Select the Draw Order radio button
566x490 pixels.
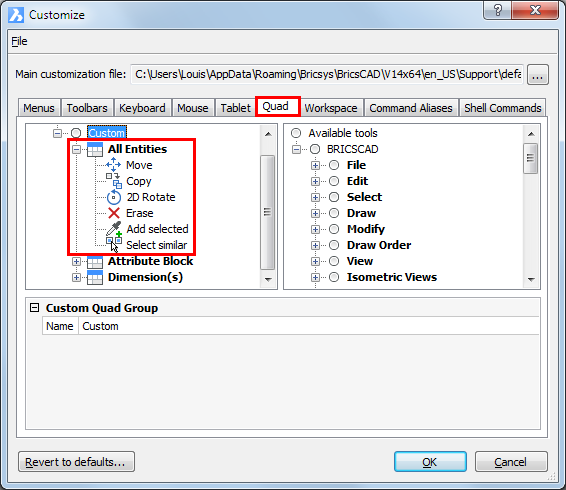(334, 245)
